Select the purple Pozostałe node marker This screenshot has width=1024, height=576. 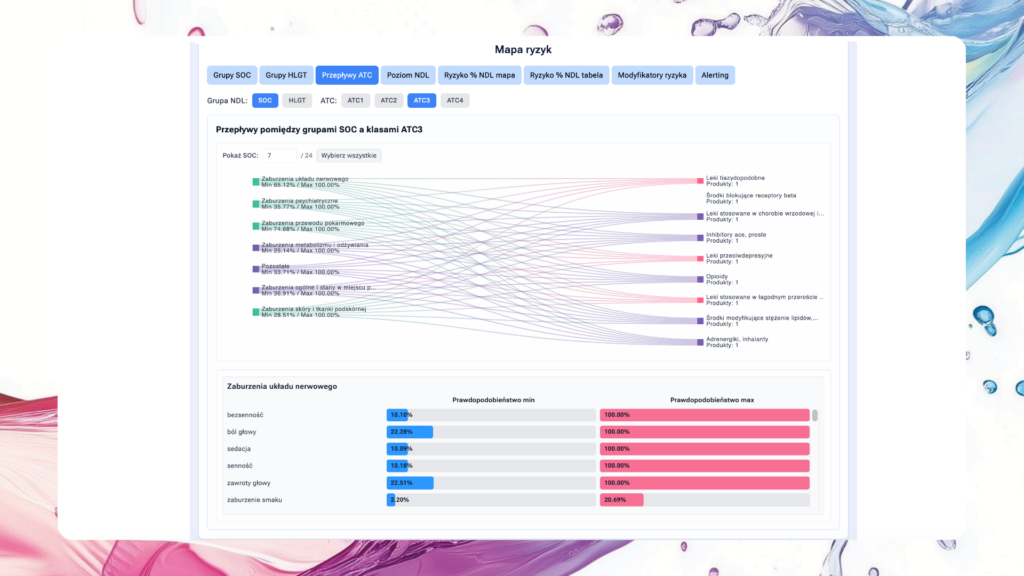pos(256,269)
